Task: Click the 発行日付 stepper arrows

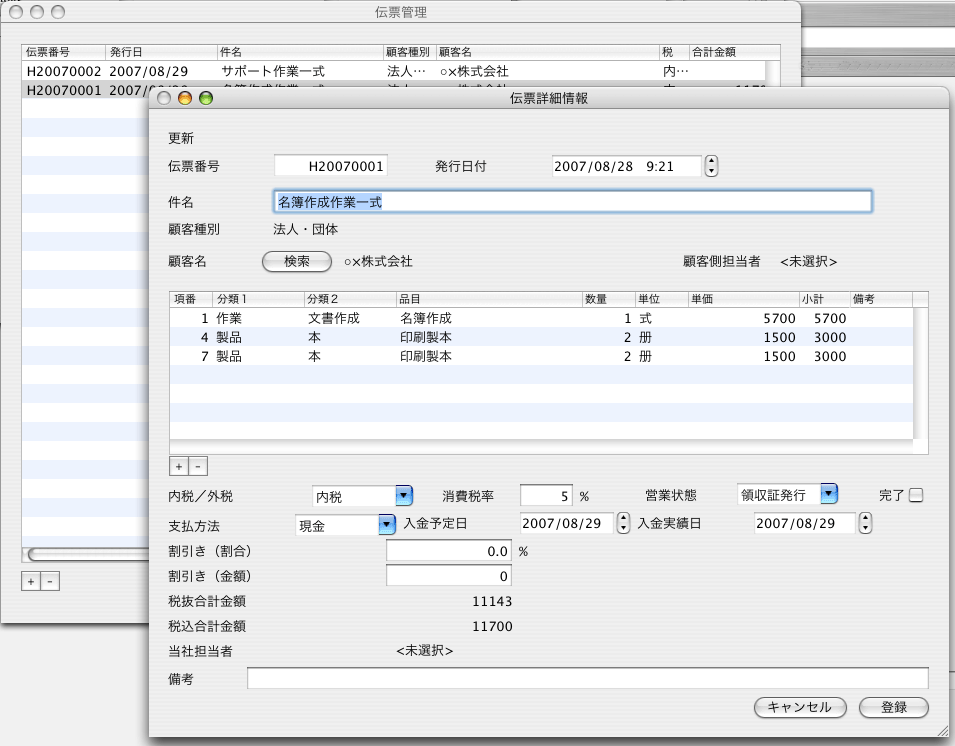Action: pyautogui.click(x=711, y=166)
